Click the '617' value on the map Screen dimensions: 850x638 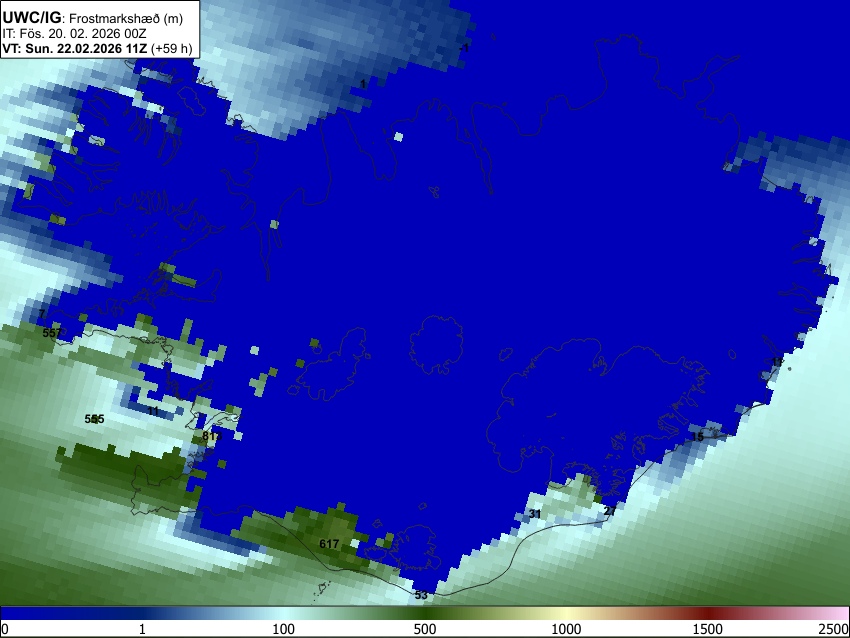(x=329, y=544)
